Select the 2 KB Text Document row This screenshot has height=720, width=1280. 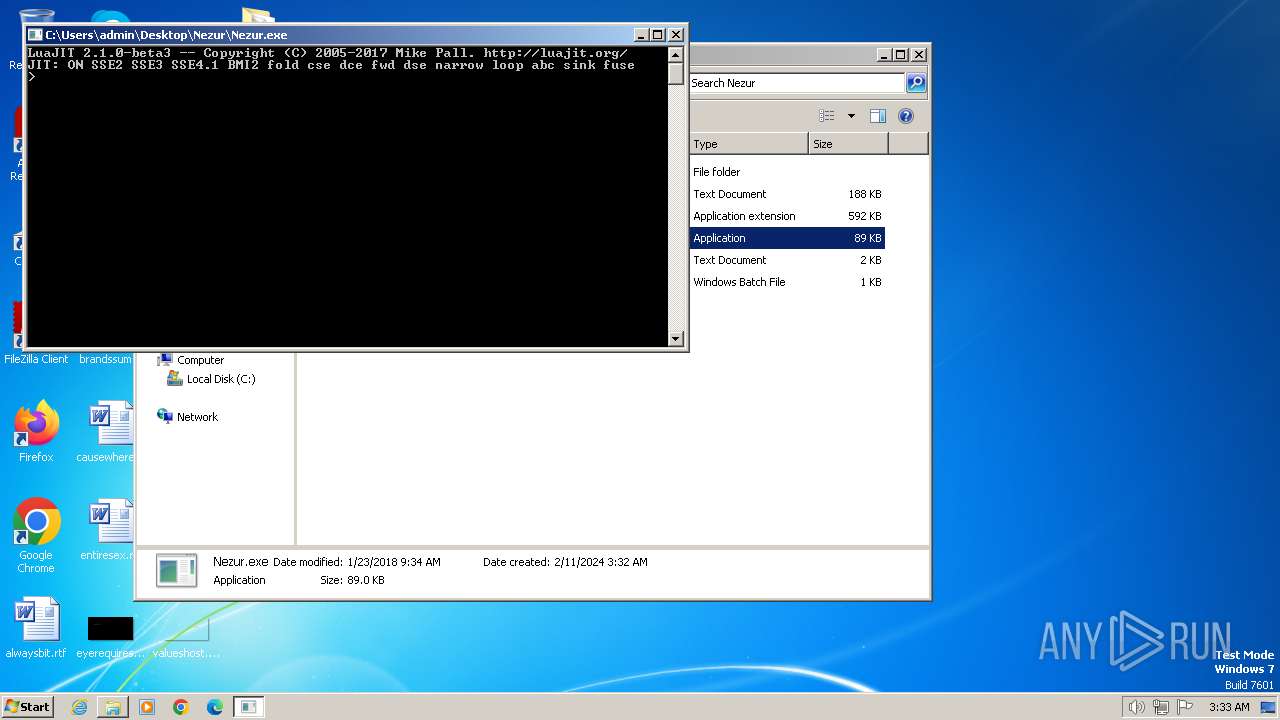click(x=787, y=260)
